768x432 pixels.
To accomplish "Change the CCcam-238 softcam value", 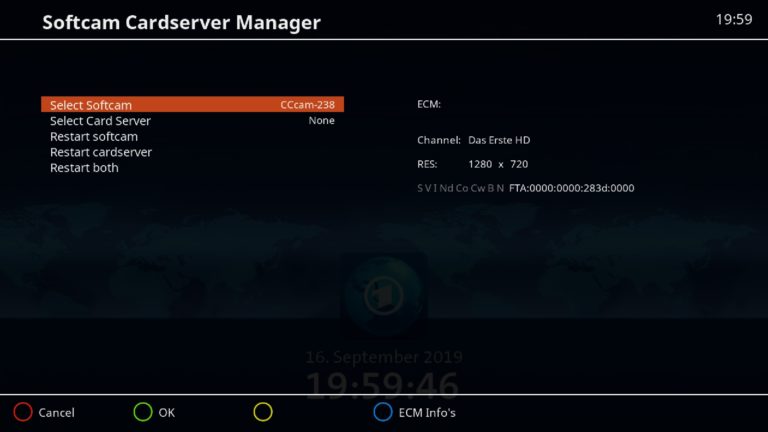I will point(308,105).
